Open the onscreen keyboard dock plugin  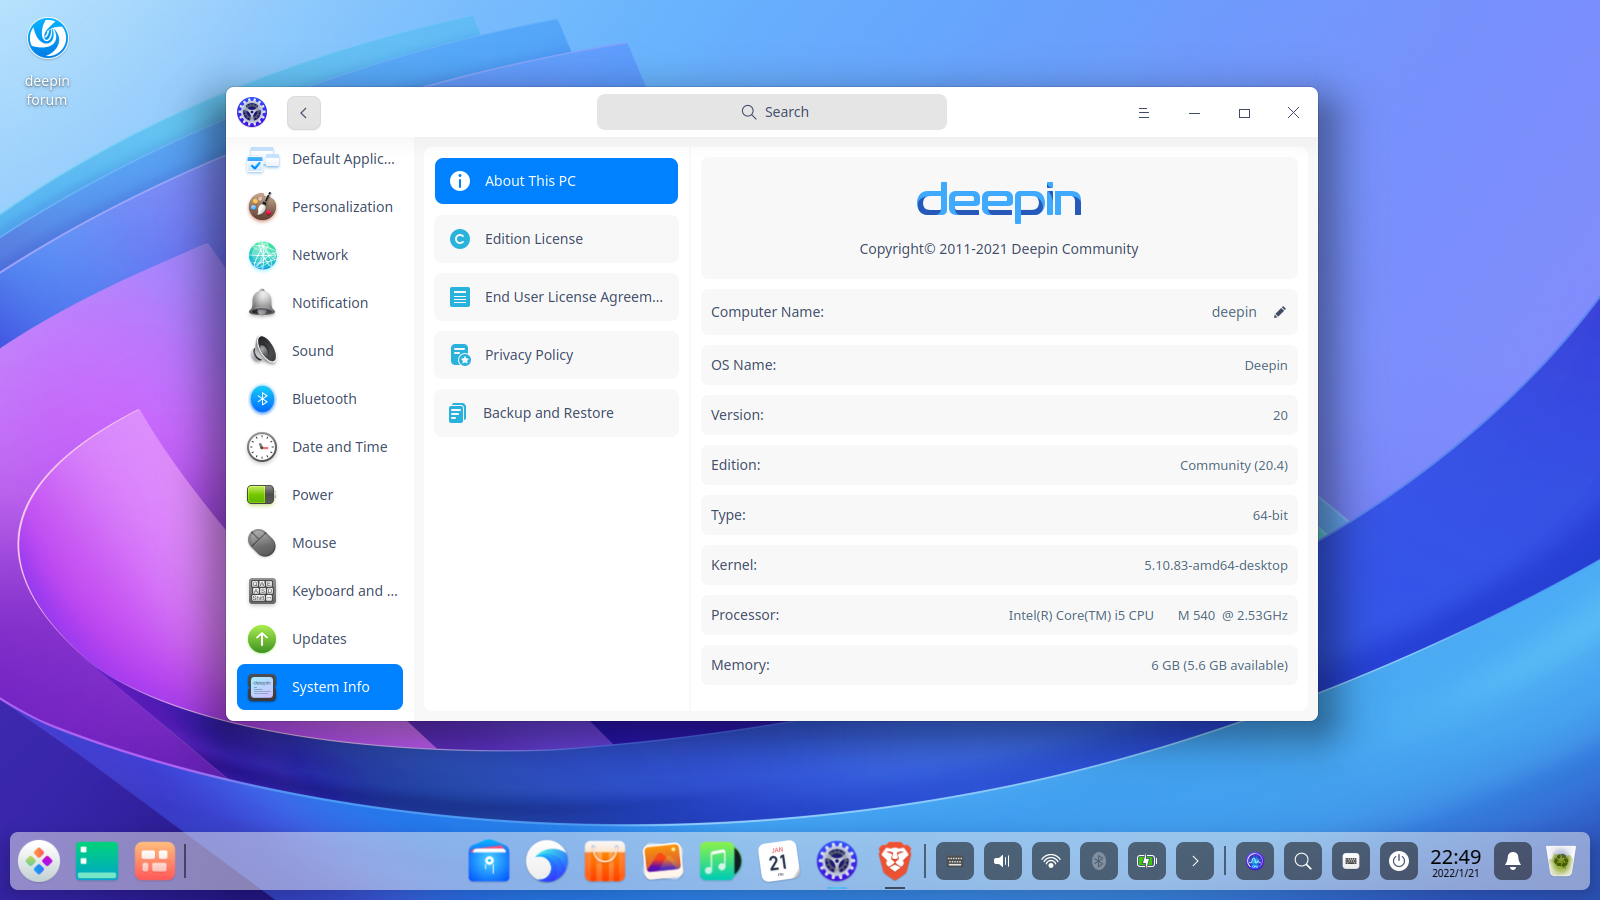pyautogui.click(x=1351, y=861)
